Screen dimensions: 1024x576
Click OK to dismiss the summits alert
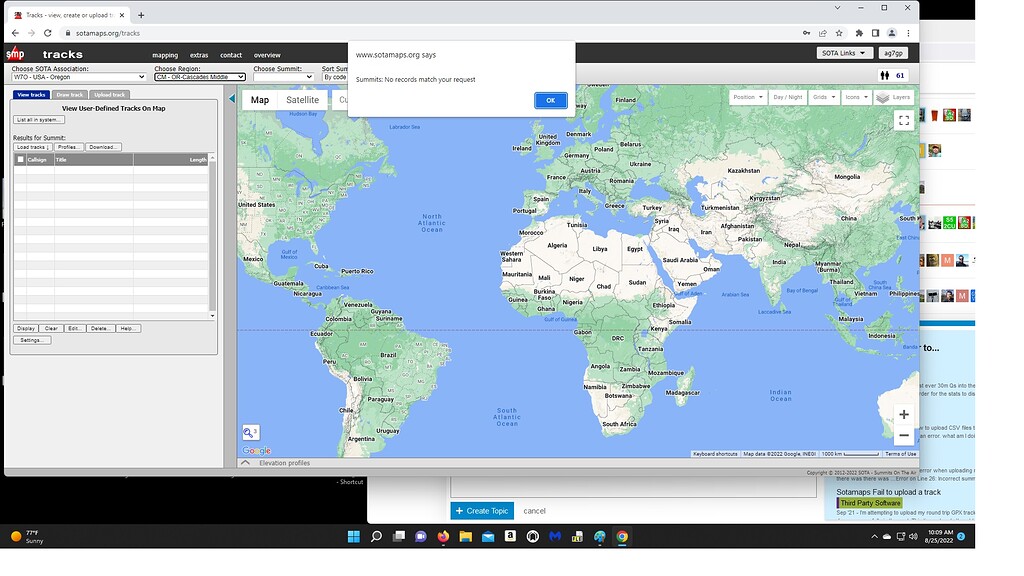click(x=549, y=100)
